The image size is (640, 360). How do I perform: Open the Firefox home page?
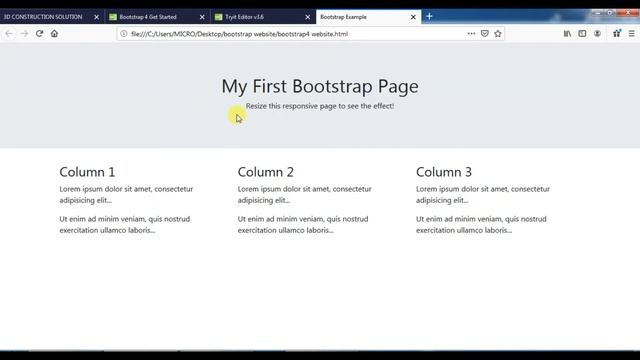tap(54, 34)
